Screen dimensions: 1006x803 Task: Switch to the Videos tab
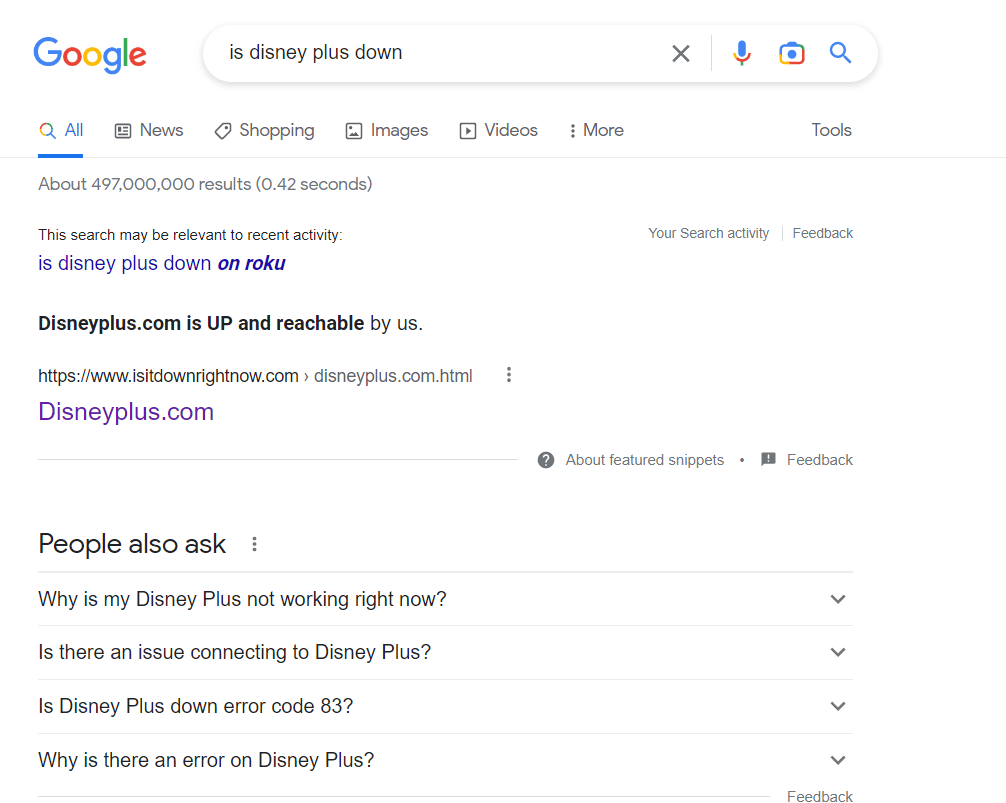coord(499,130)
